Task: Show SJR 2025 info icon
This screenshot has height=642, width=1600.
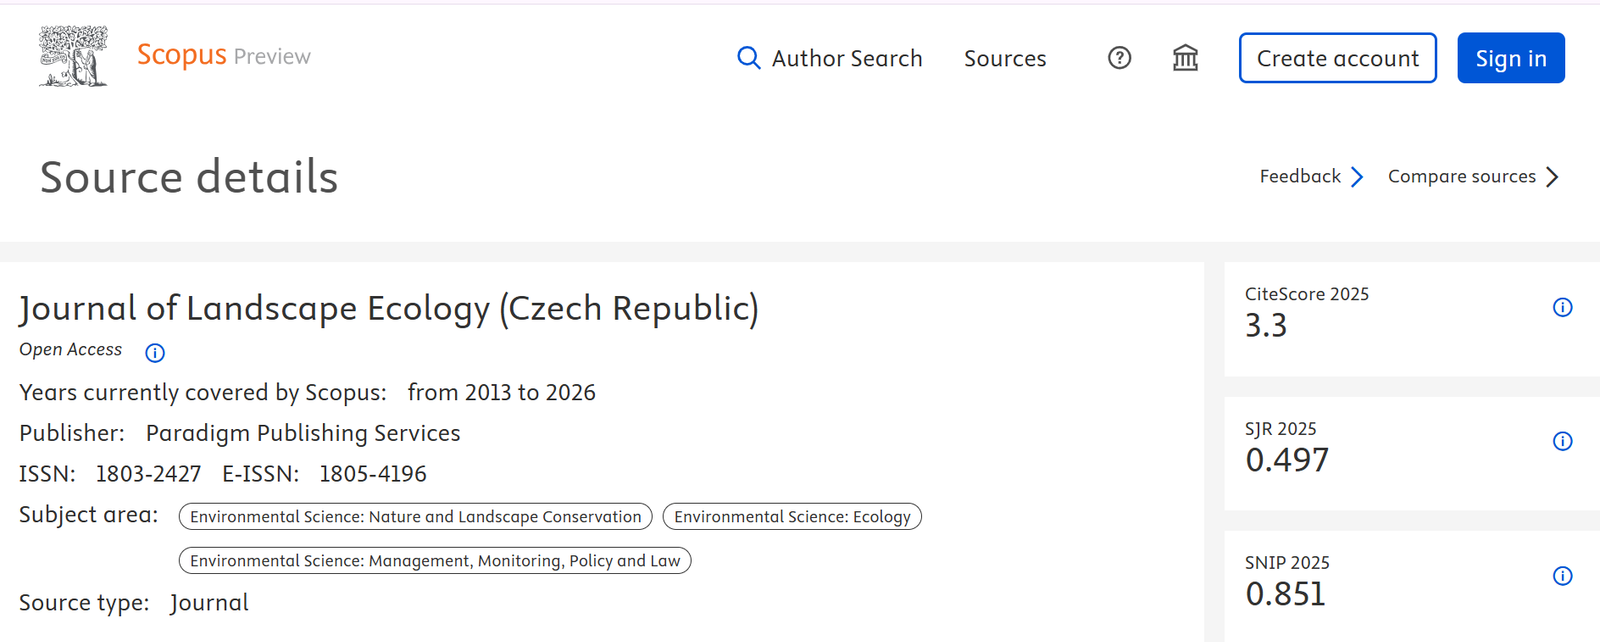Action: pos(1562,441)
